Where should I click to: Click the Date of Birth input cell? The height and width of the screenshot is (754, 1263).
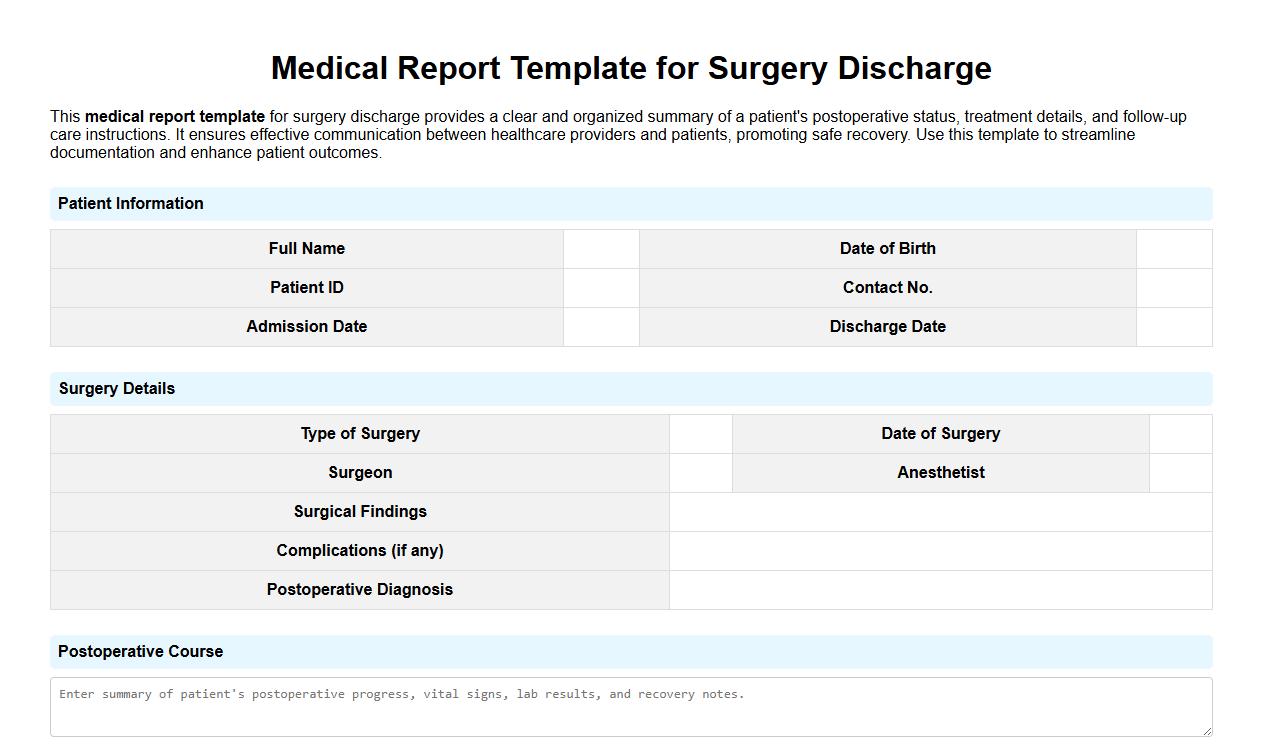point(1173,248)
